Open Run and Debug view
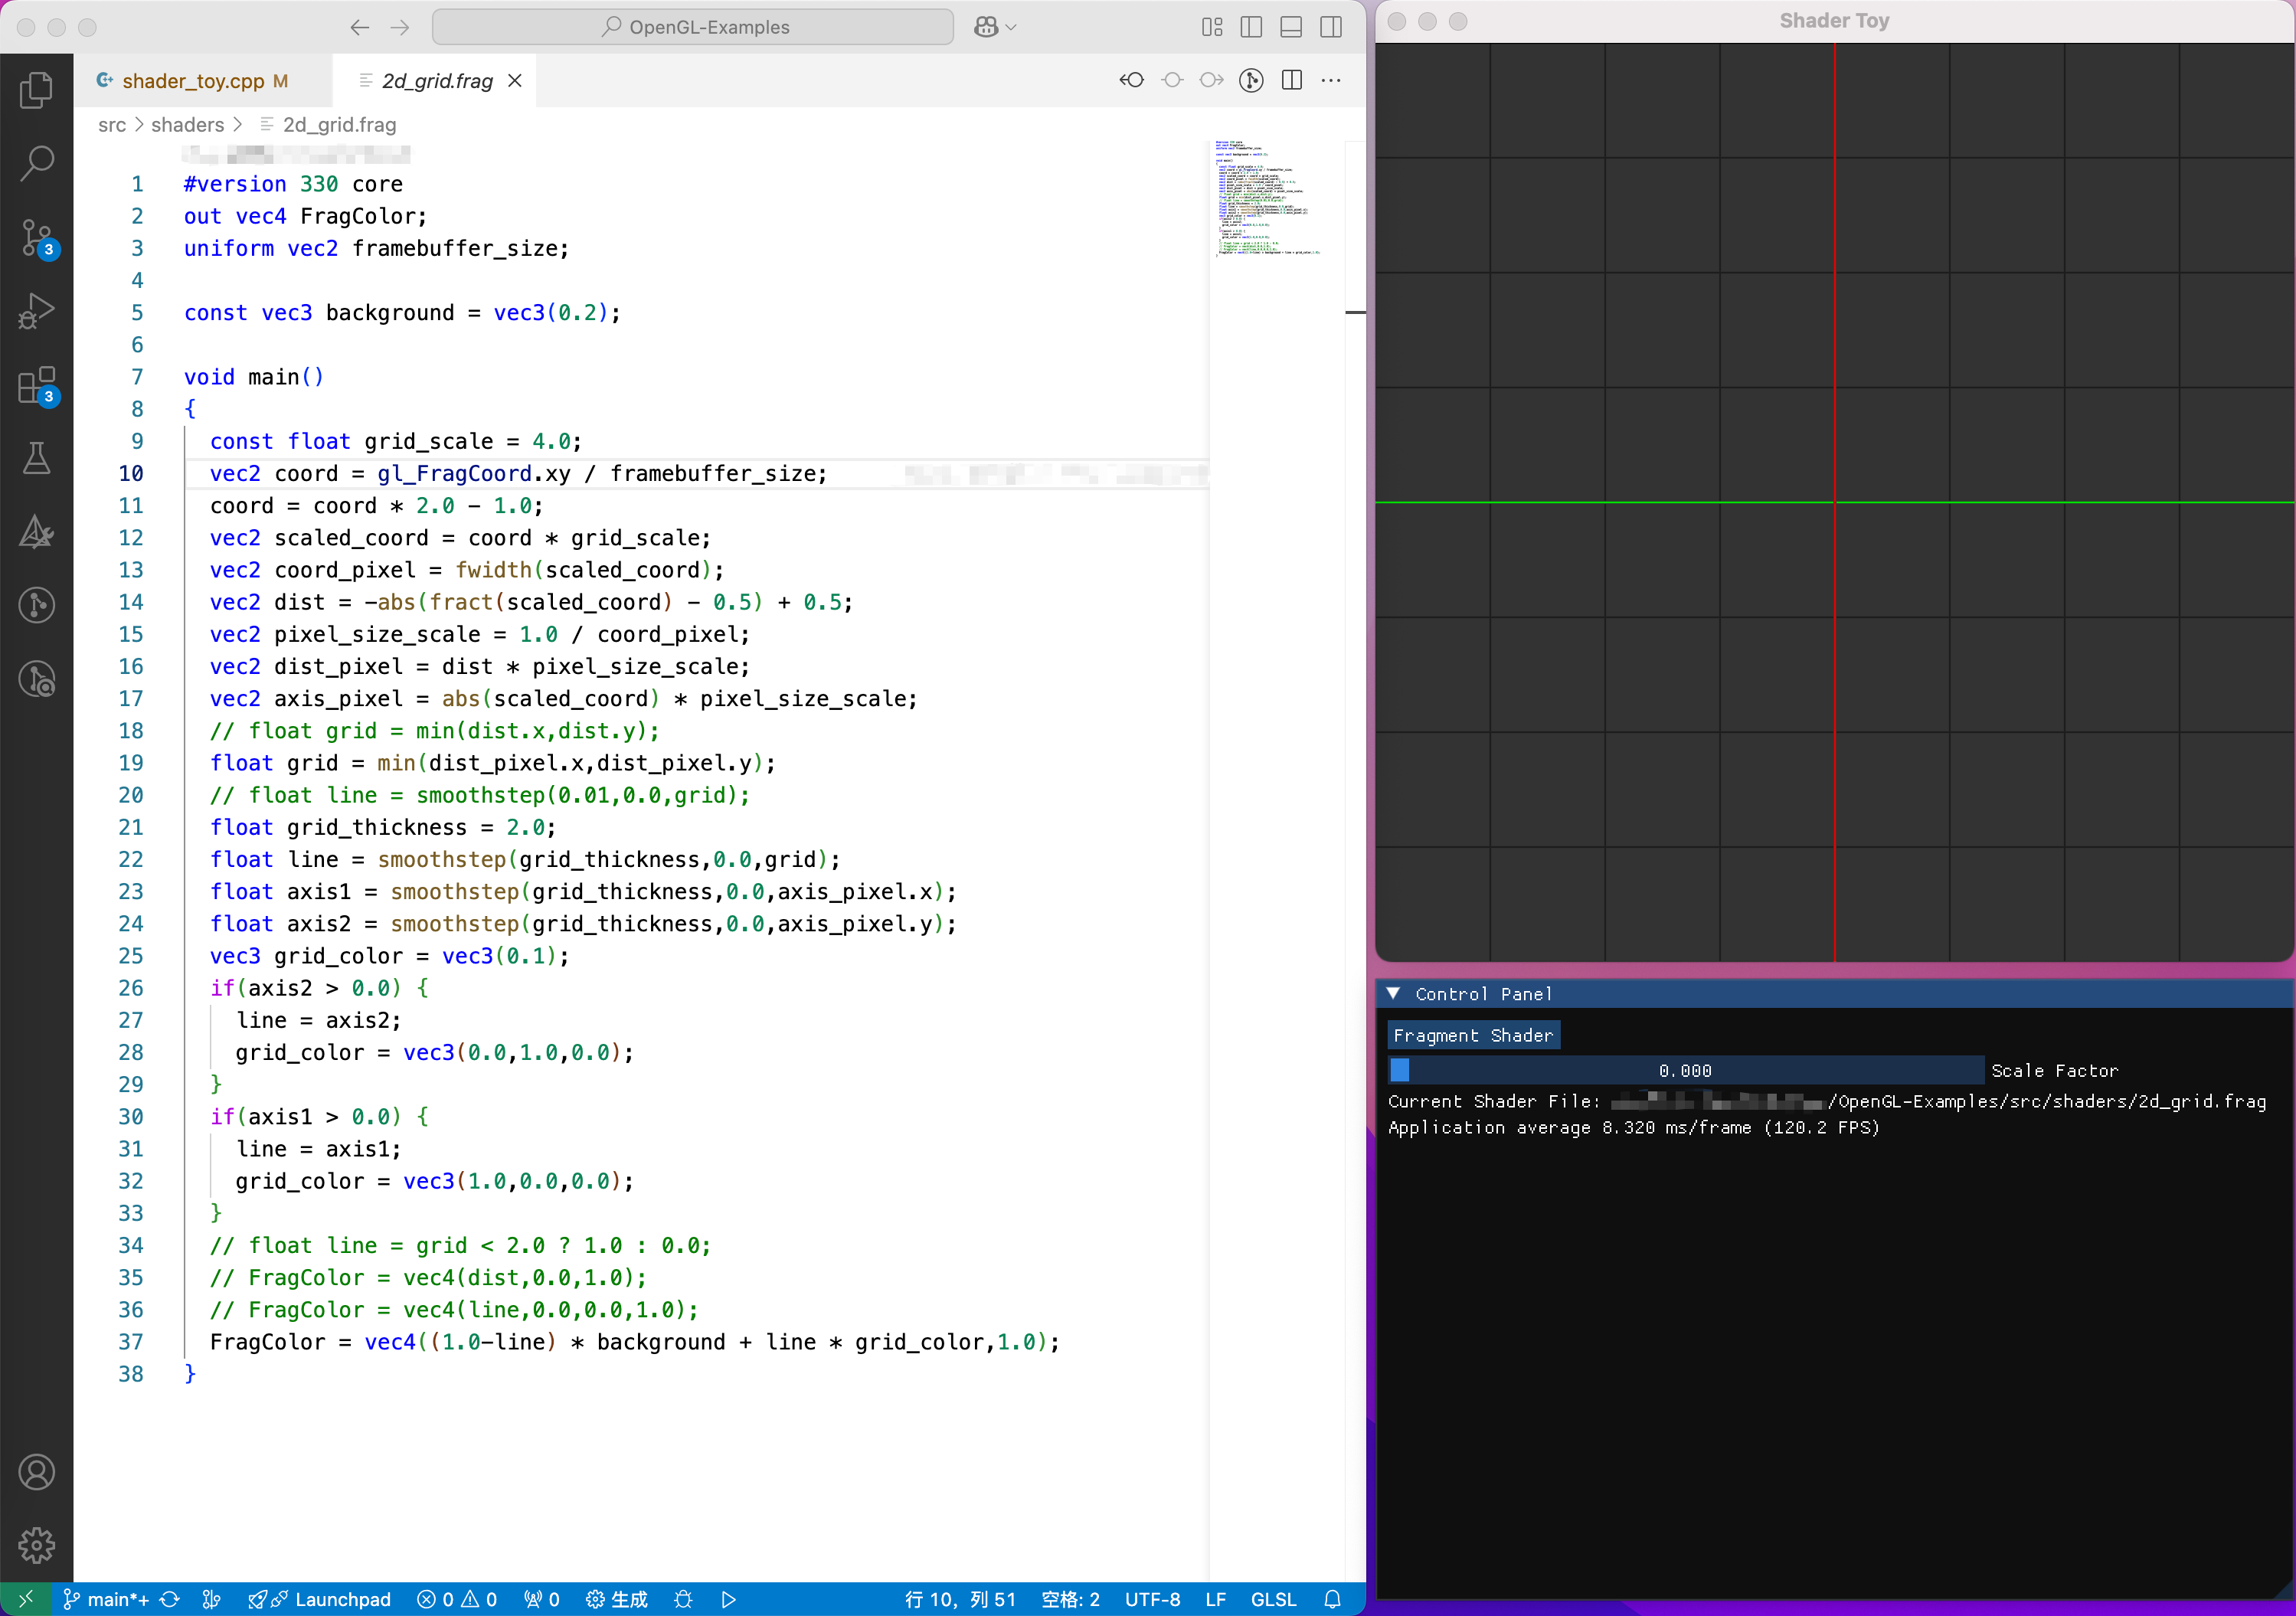This screenshot has height=1616, width=2296. tap(36, 311)
